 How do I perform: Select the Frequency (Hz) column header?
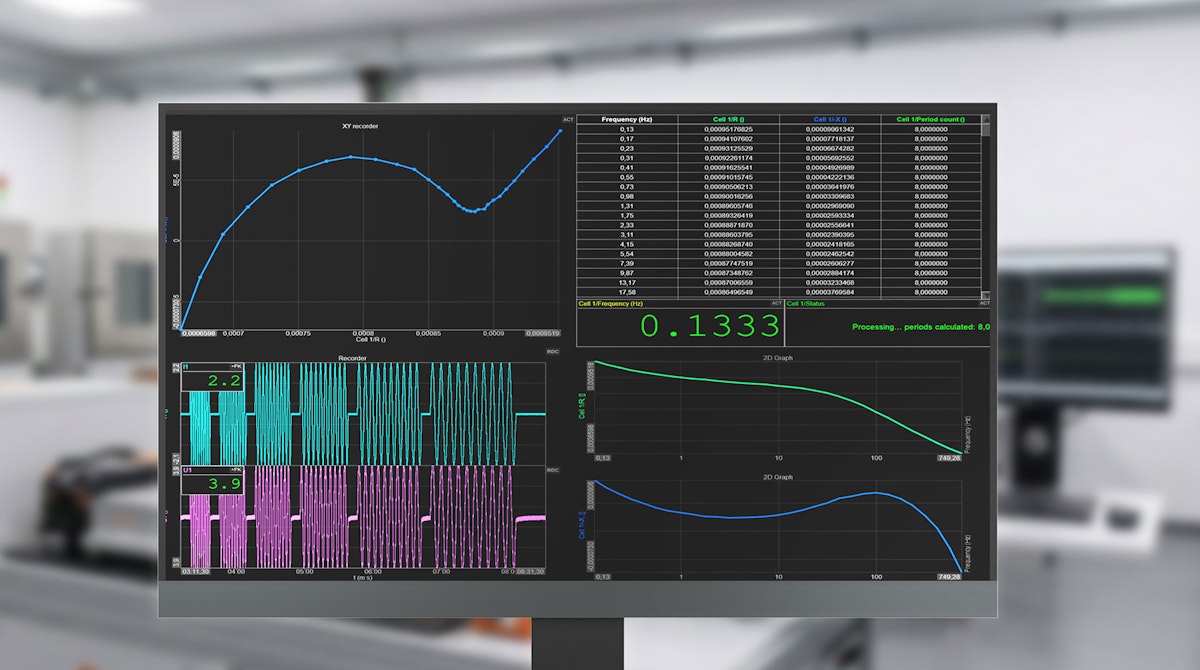(x=627, y=119)
